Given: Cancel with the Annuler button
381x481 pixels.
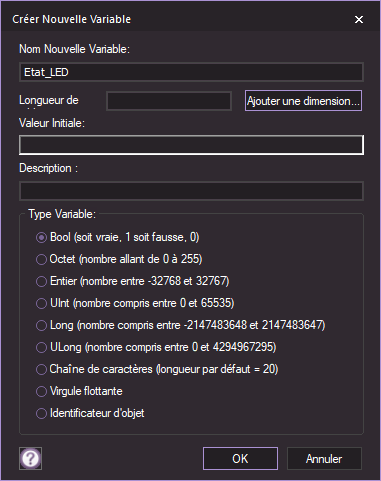Looking at the screenshot, I should coord(324,459).
